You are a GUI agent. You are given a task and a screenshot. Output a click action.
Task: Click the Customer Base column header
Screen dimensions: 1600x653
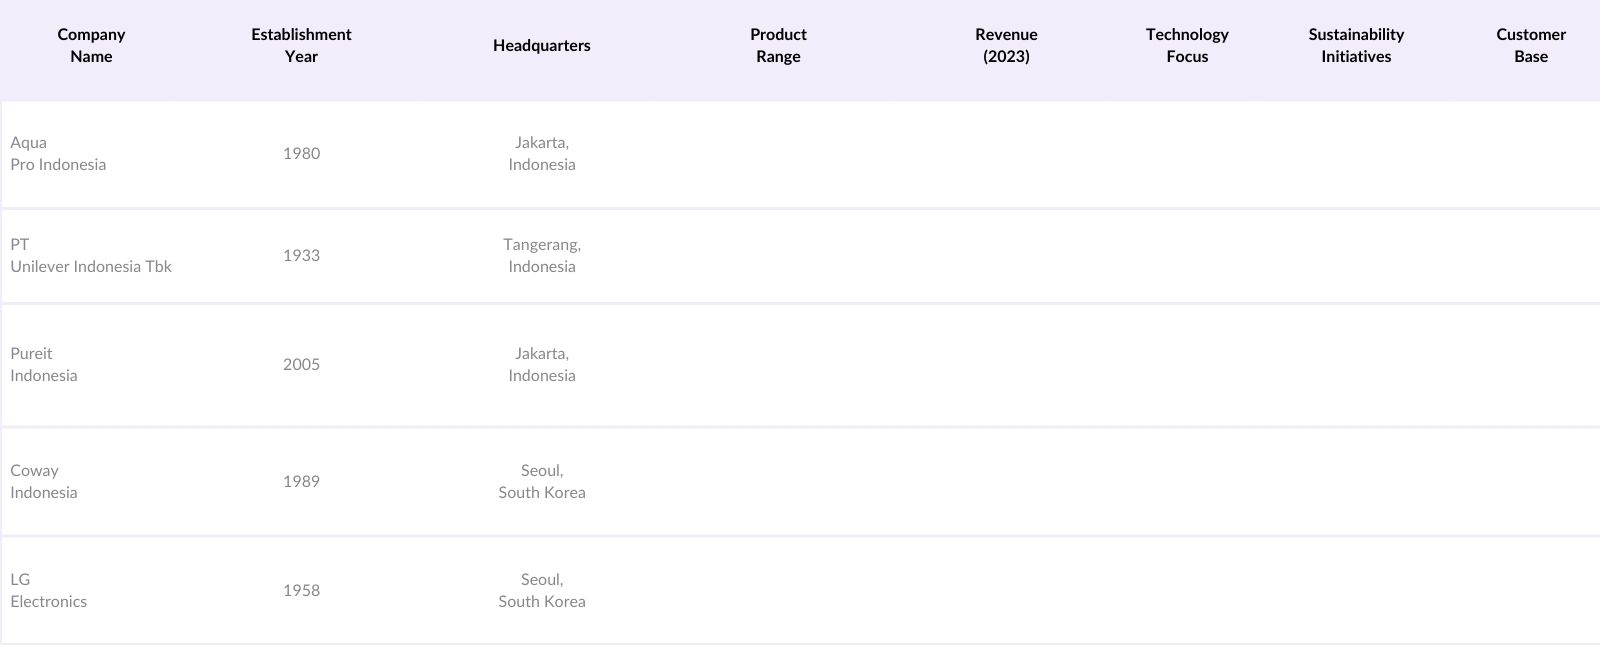point(1530,46)
